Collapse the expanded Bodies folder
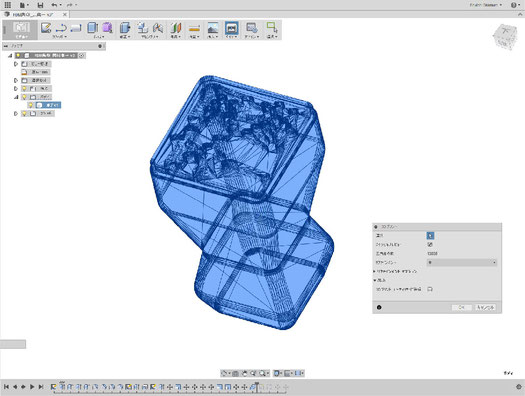The height and width of the screenshot is (396, 525). coord(16,97)
